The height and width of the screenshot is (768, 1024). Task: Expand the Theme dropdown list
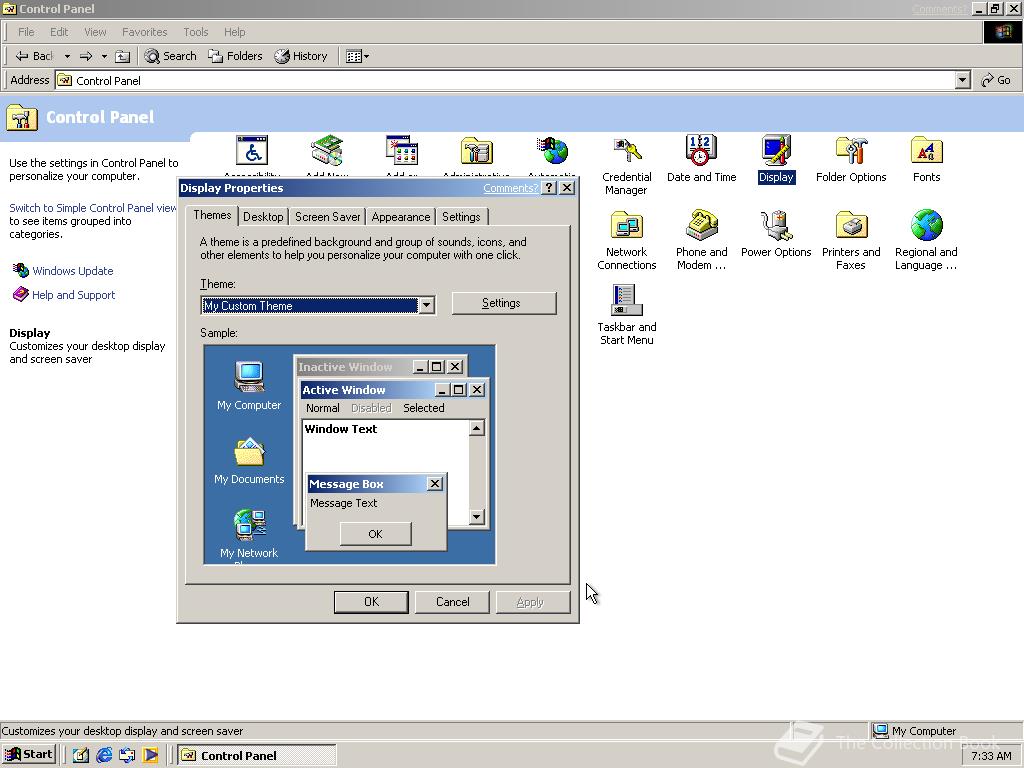(x=426, y=305)
